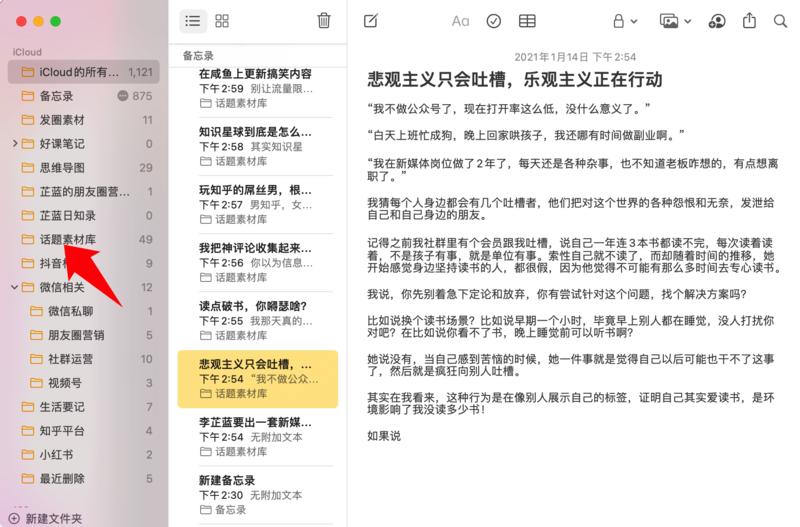The image size is (800, 527).
Task: Open the 芷蓝日知录 folder
Action: [x=84, y=215]
